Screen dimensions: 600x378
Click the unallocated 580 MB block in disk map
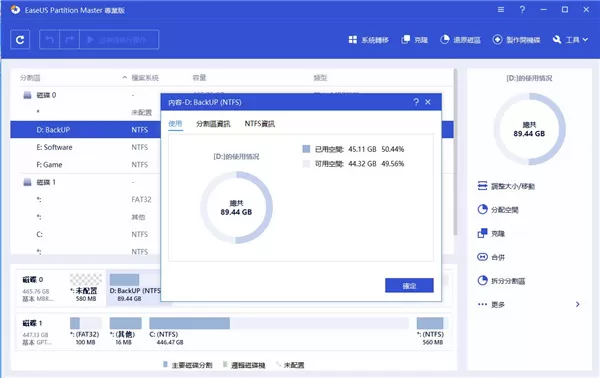[86, 288]
